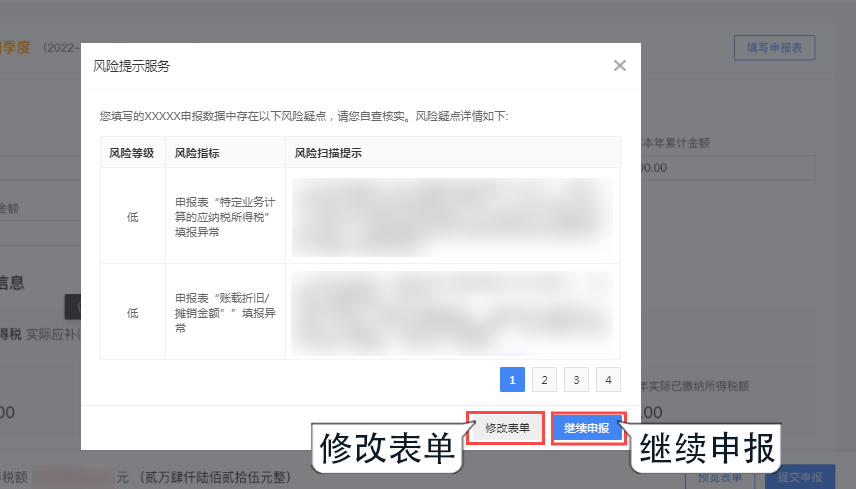Click the blurred scan hint in second row
This screenshot has width=856, height=489.
[452, 312]
